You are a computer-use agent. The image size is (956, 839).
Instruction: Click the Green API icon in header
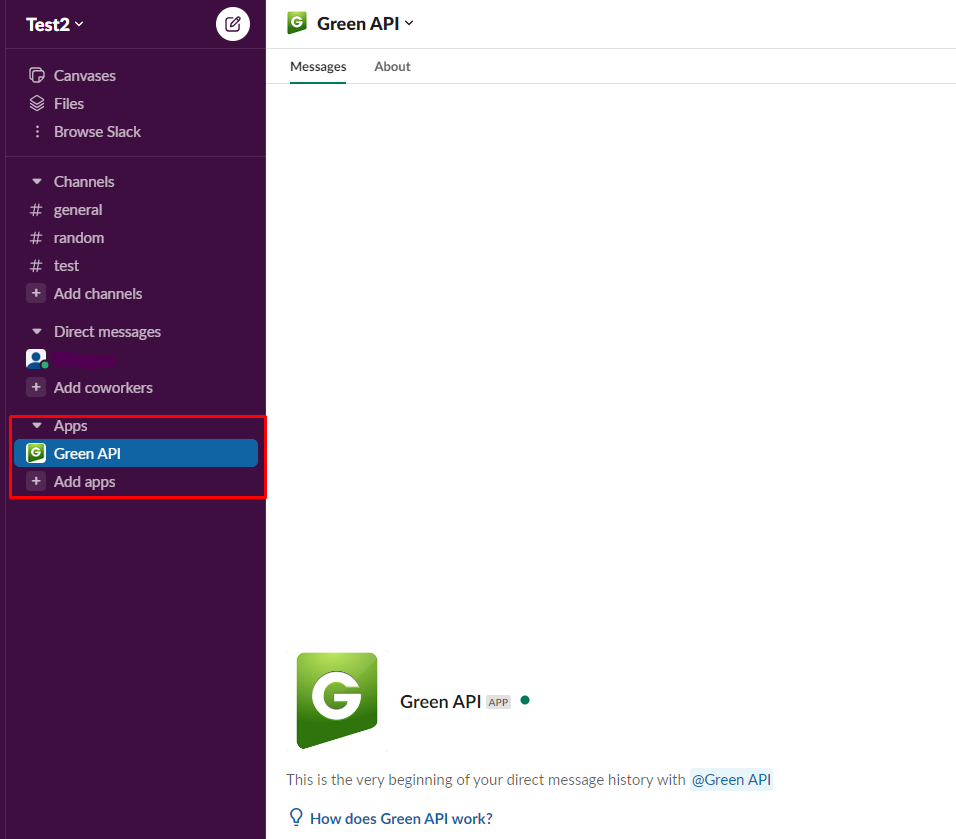point(297,23)
